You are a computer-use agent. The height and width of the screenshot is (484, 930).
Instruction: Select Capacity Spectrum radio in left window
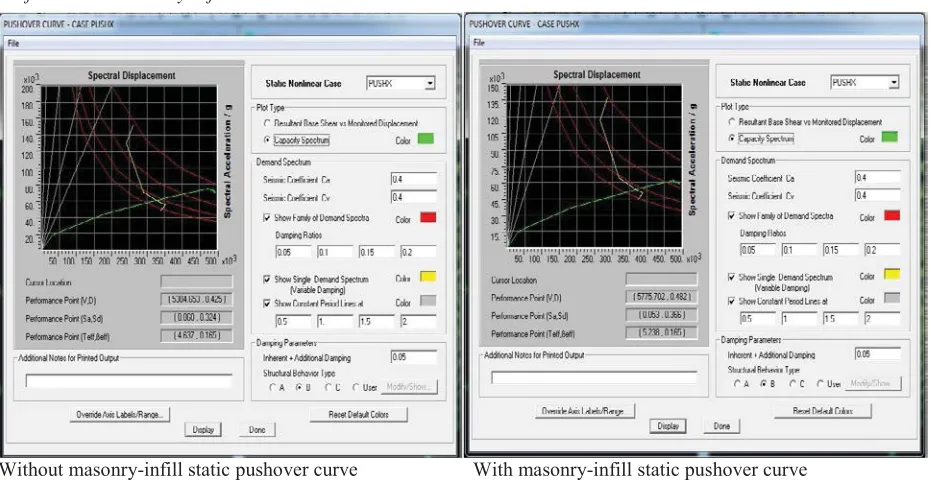point(267,140)
